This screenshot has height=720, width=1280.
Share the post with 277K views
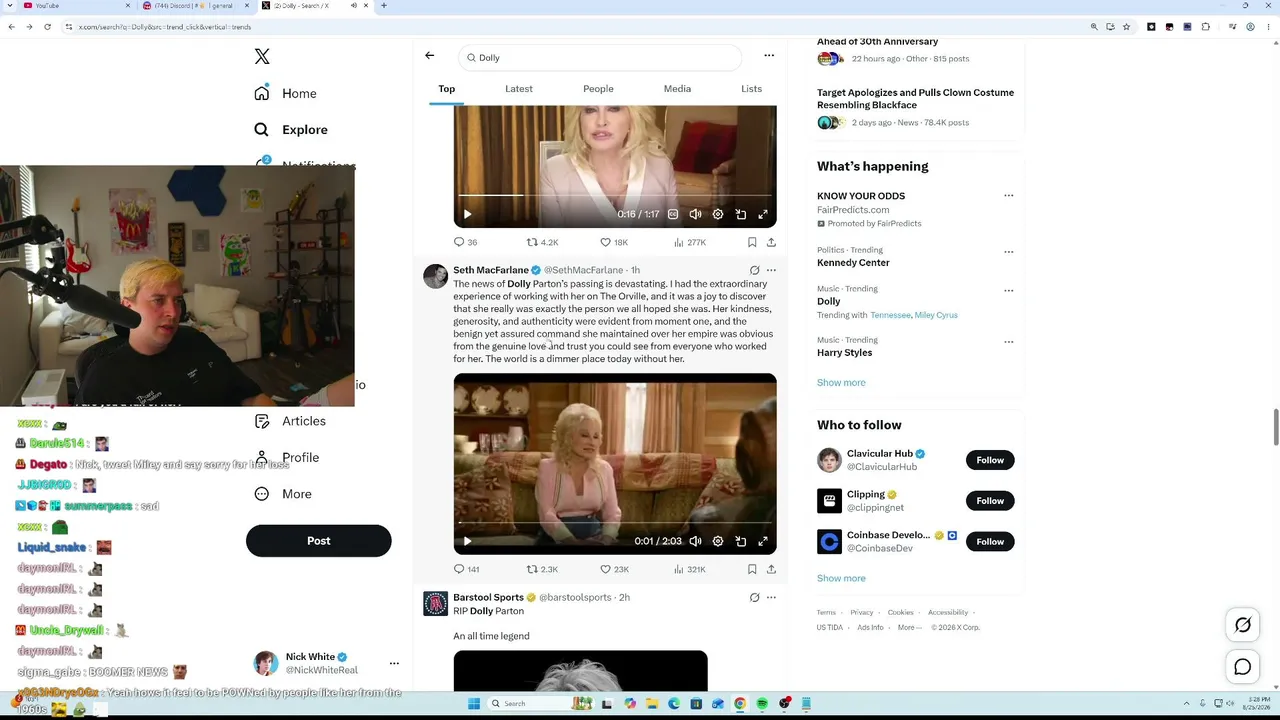pos(771,242)
